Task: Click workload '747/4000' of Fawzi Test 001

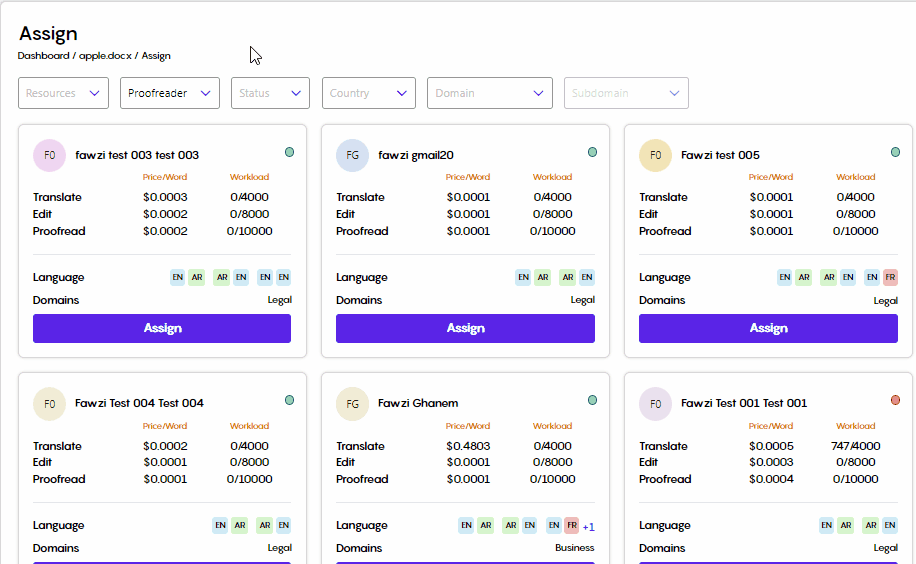Action: click(x=855, y=446)
